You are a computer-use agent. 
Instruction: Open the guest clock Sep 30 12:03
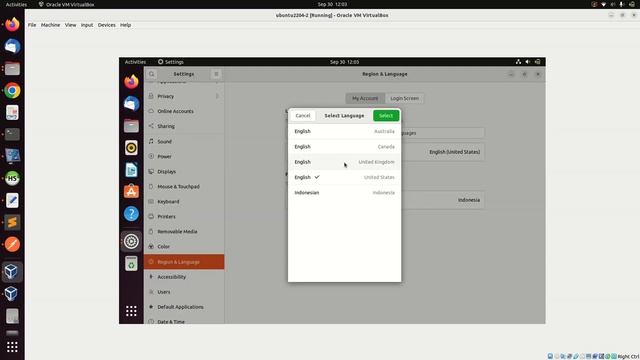tap(344, 62)
